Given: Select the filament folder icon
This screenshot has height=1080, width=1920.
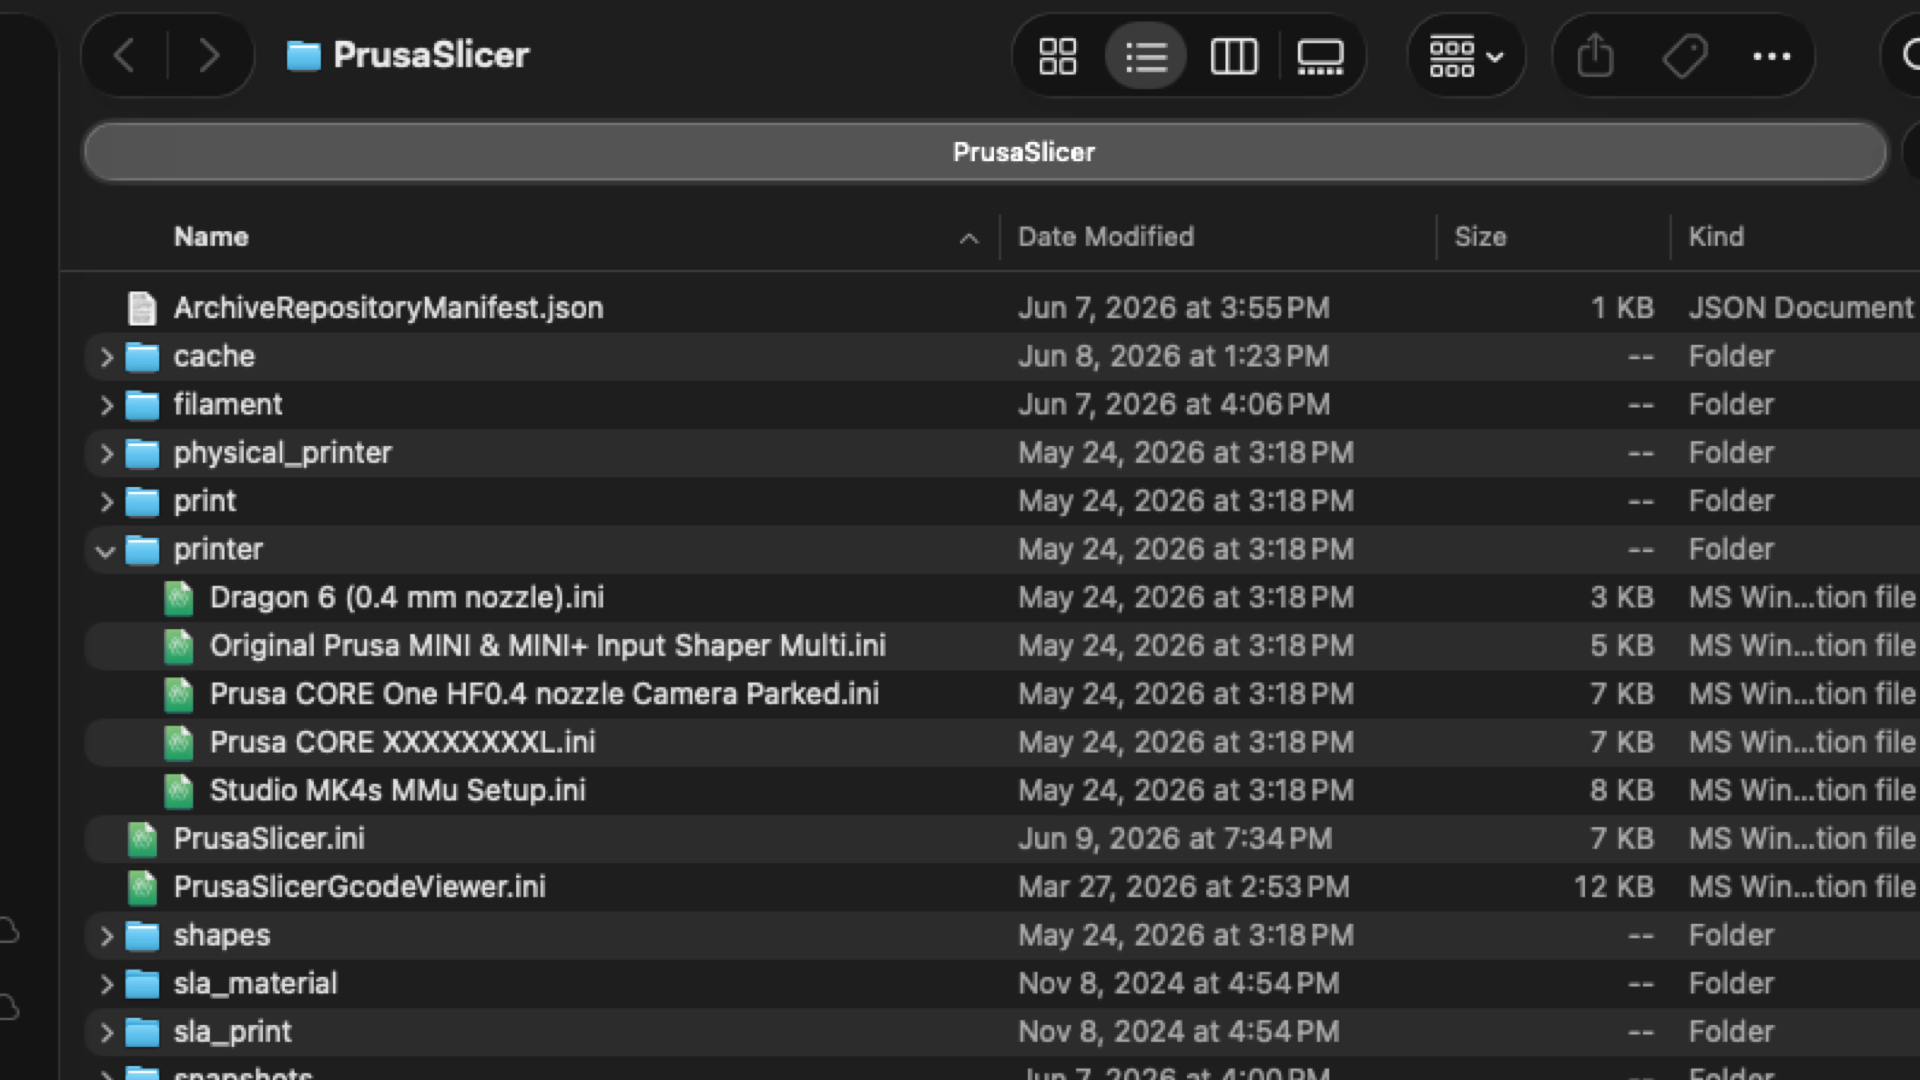Looking at the screenshot, I should (x=142, y=405).
